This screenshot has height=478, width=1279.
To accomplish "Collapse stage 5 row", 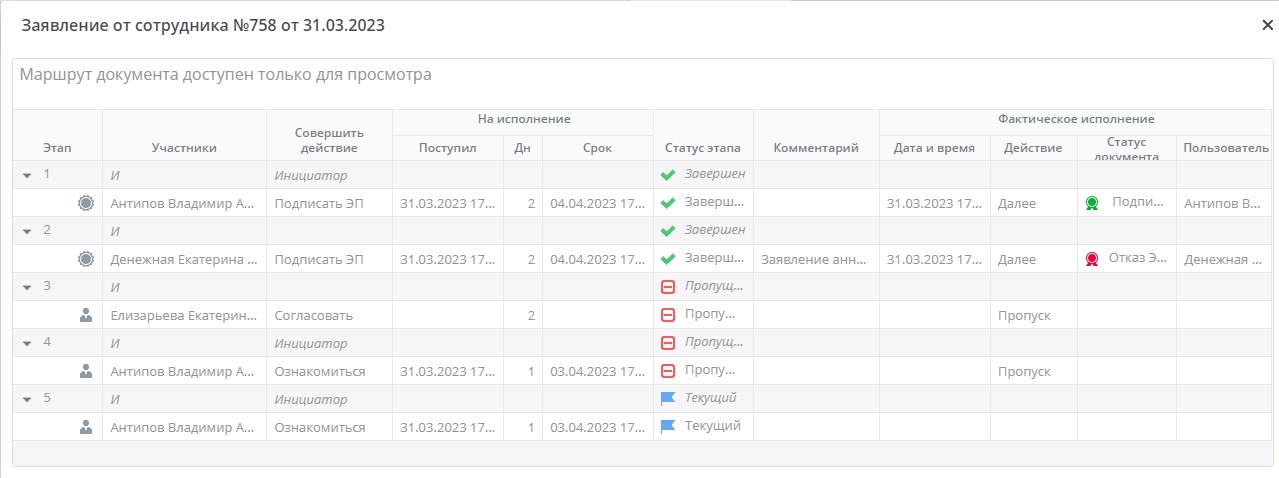I will [26, 399].
